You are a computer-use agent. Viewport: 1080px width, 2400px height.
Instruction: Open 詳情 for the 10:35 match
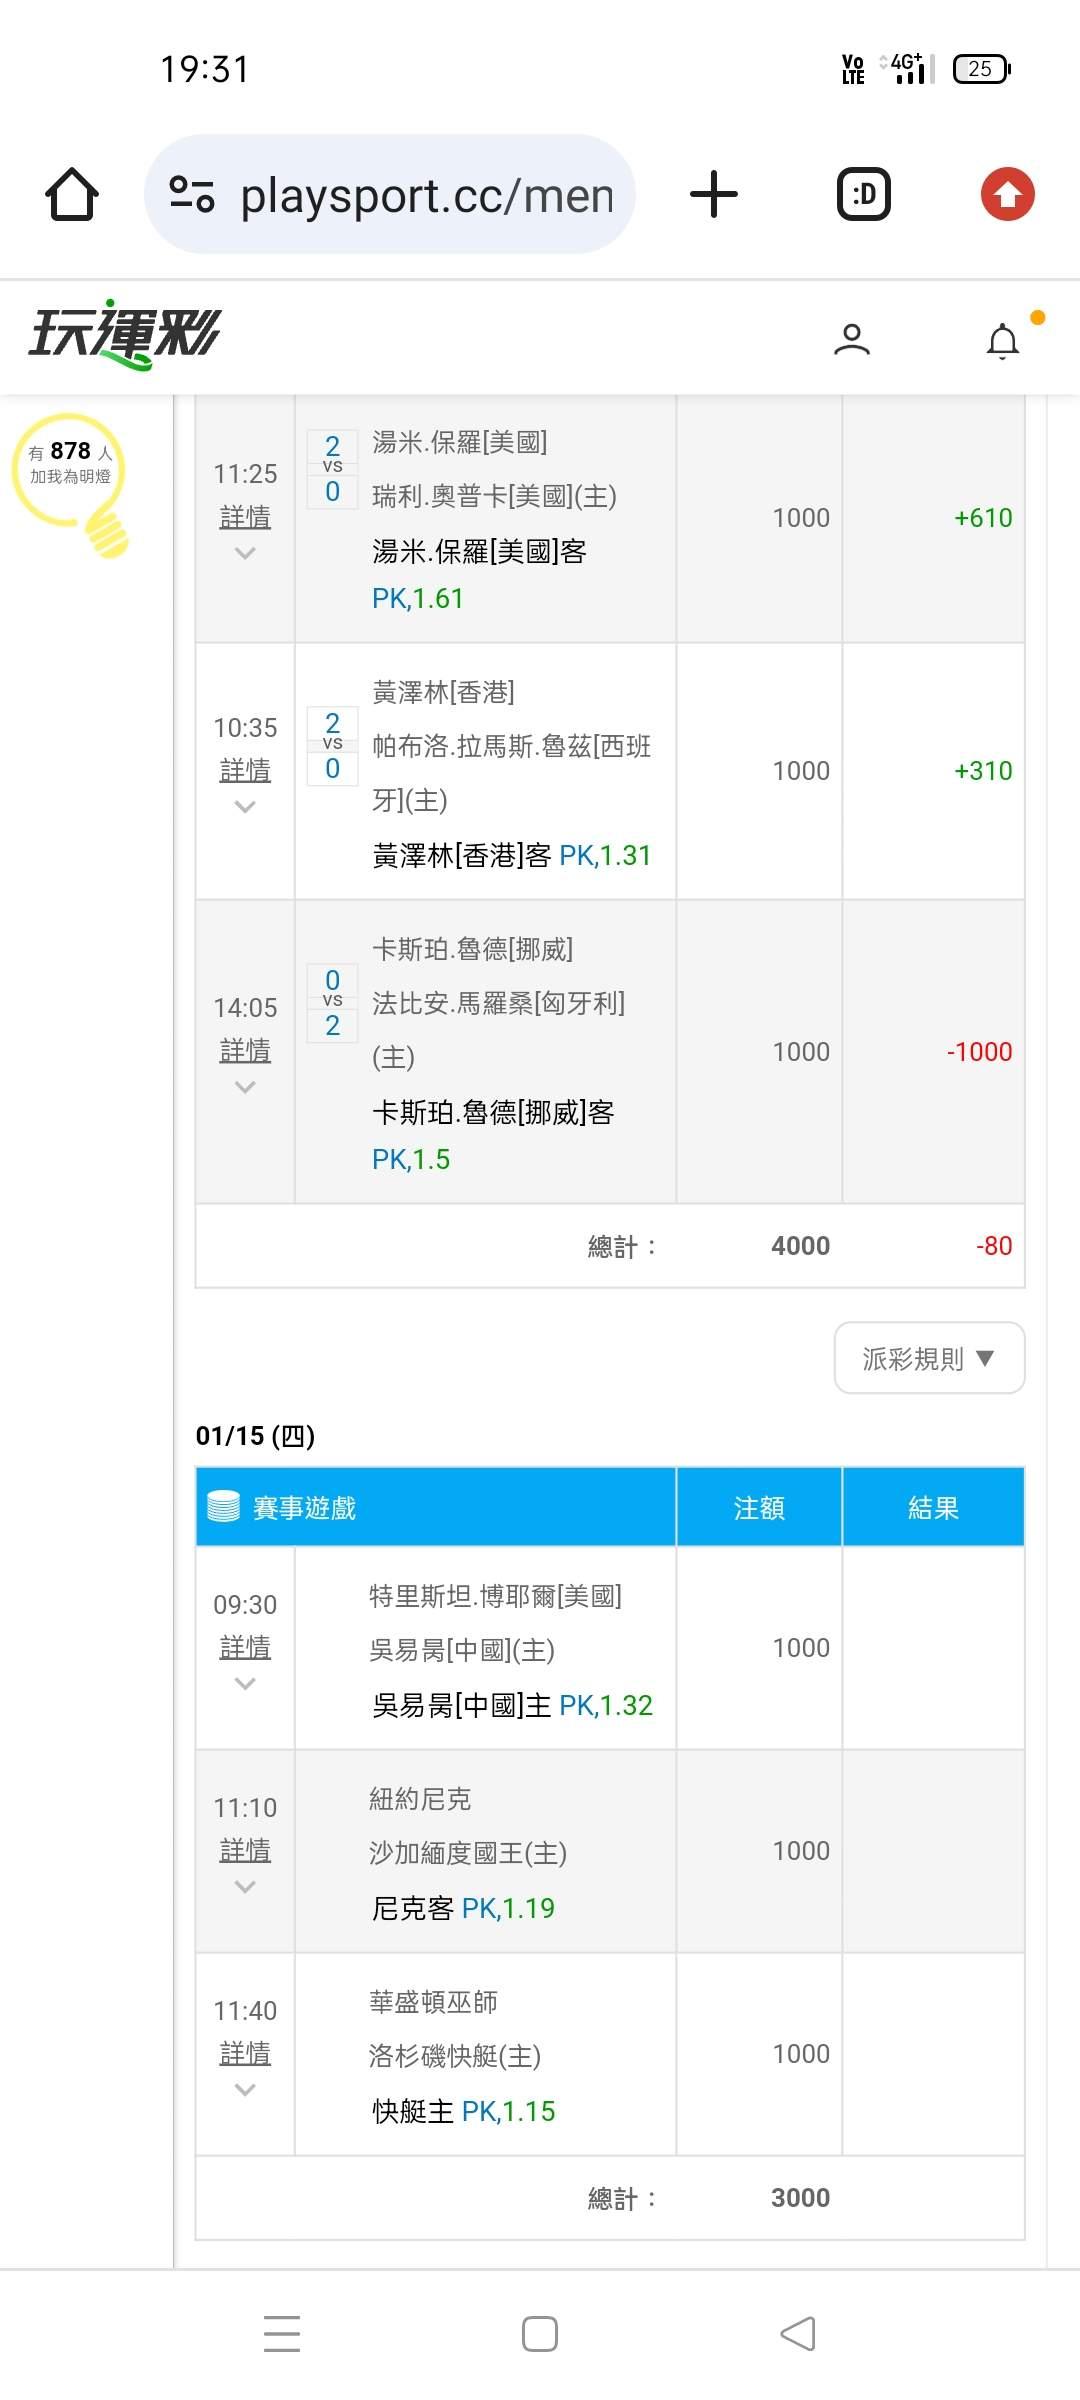(x=245, y=770)
